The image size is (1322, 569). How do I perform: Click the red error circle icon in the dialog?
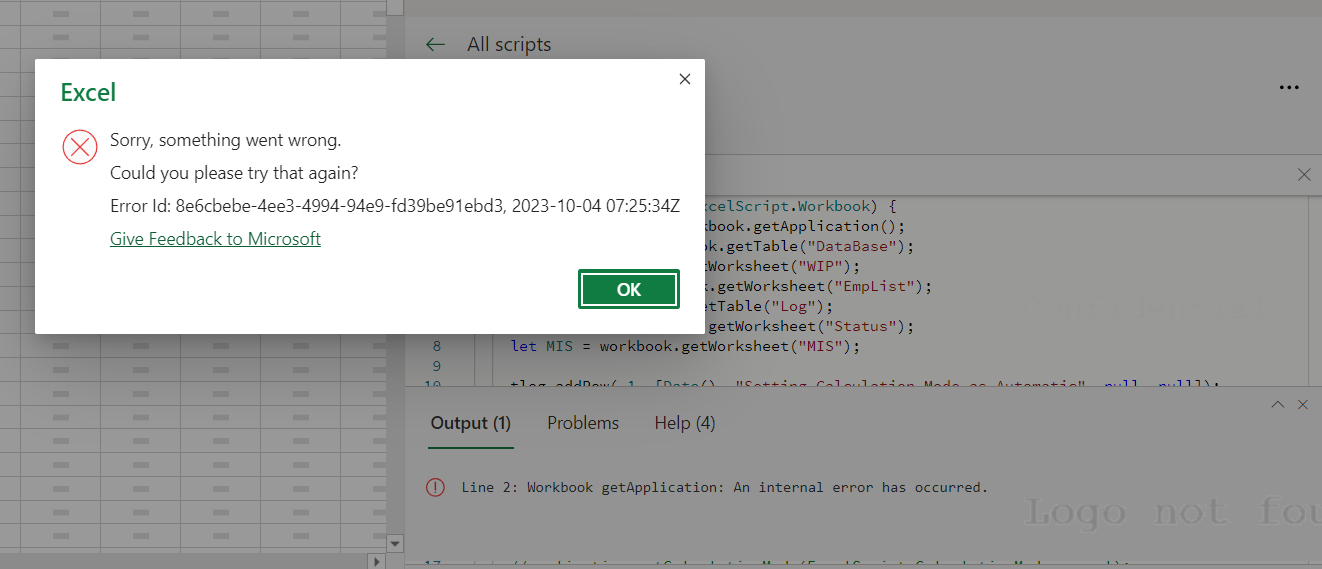(x=80, y=146)
